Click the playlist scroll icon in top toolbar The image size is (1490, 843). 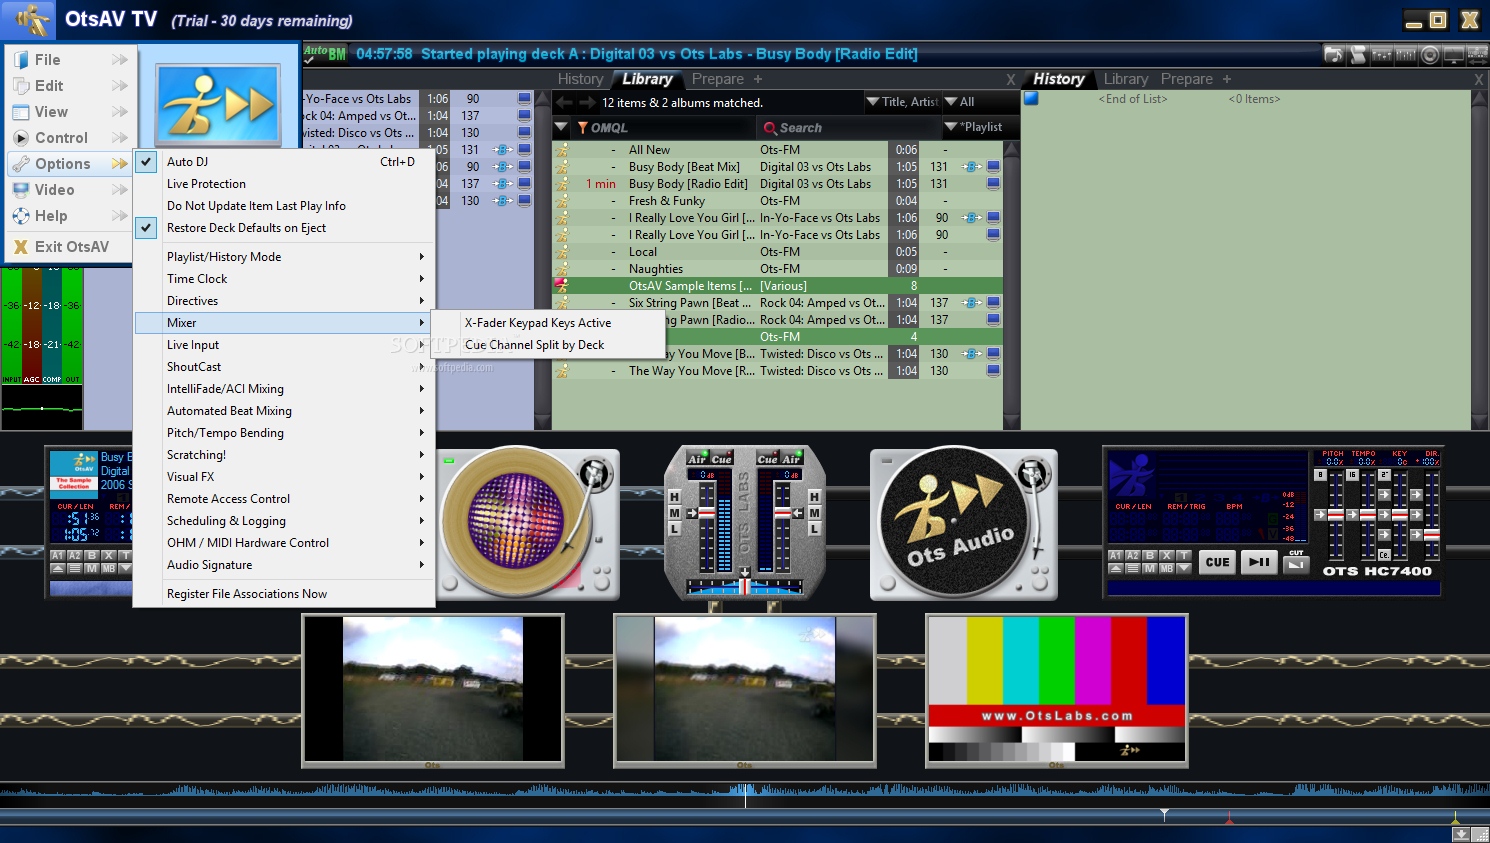(x=1357, y=54)
